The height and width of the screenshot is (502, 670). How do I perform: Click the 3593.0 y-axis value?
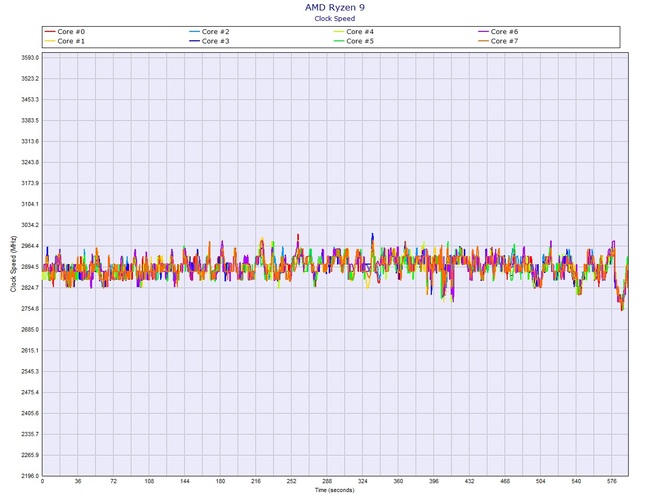coord(30,58)
